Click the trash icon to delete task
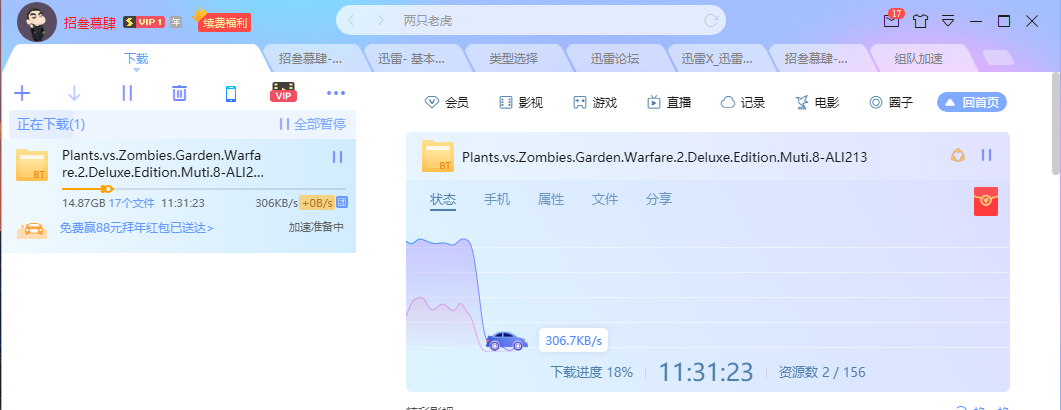Screen dimensions: 1061x410 pyautogui.click(x=179, y=93)
